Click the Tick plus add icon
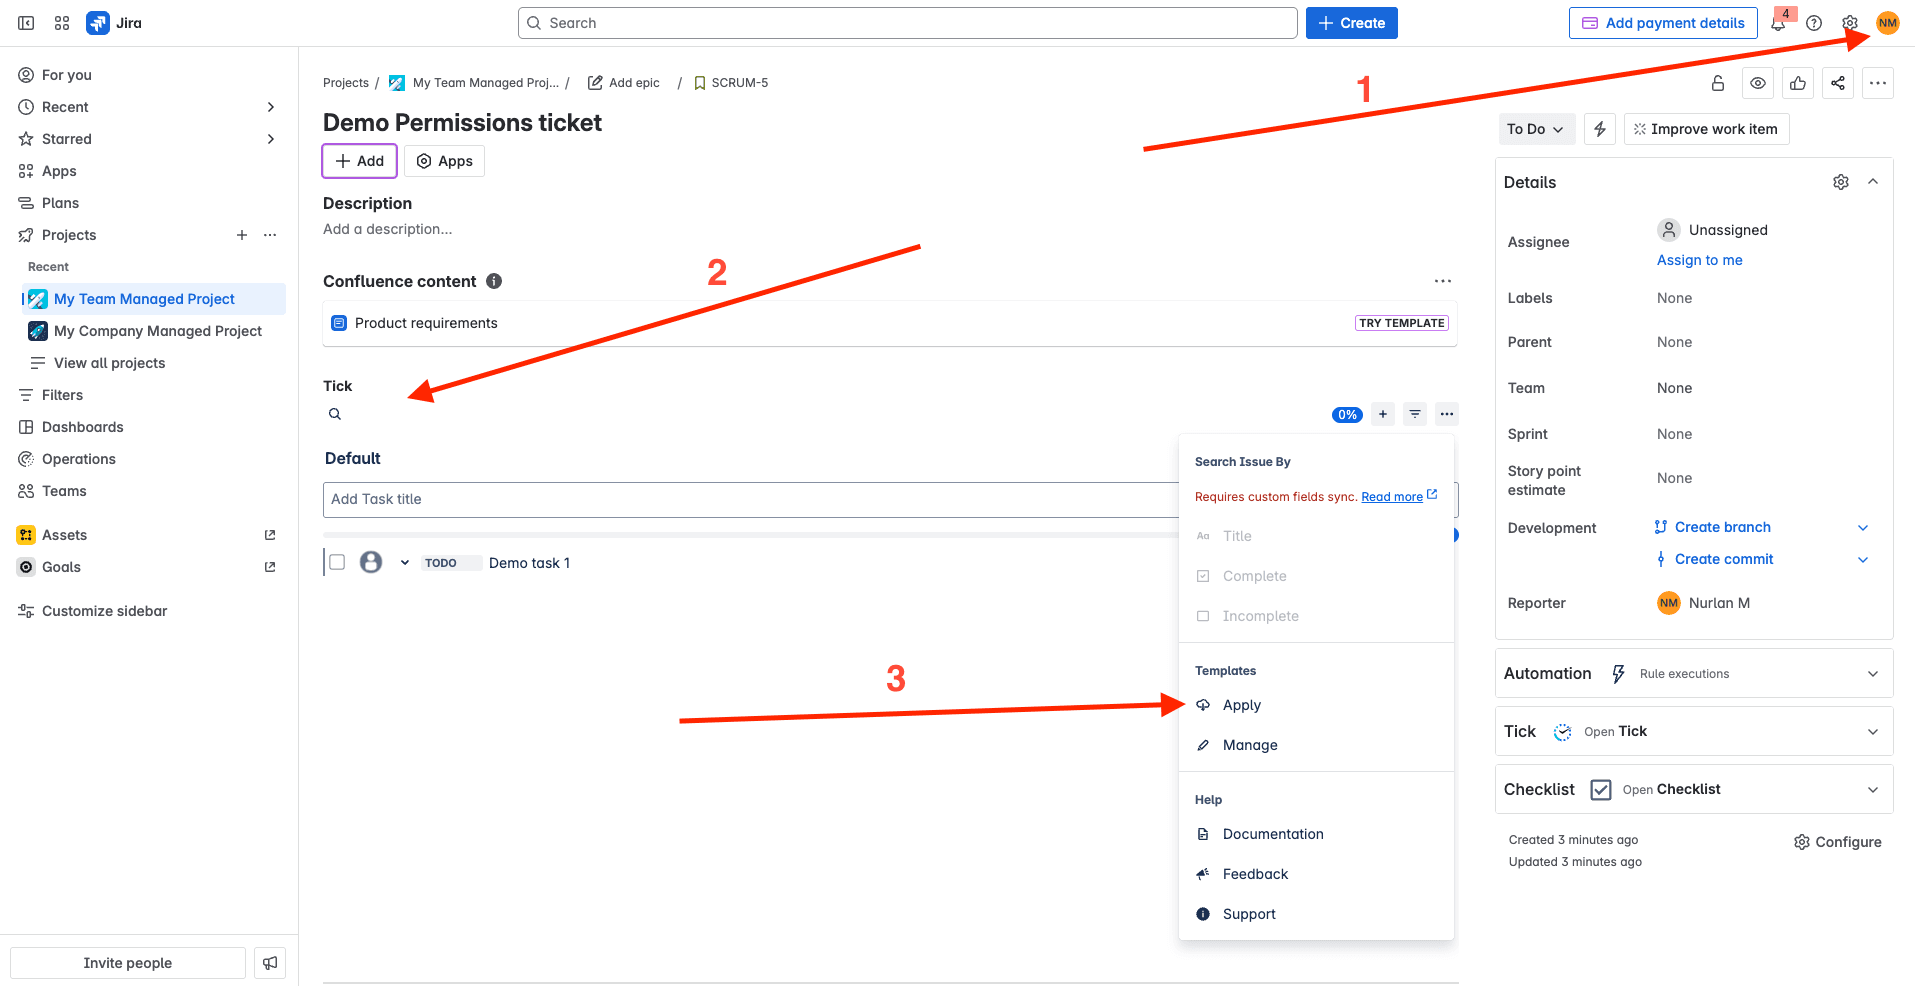1915x986 pixels. point(1383,414)
